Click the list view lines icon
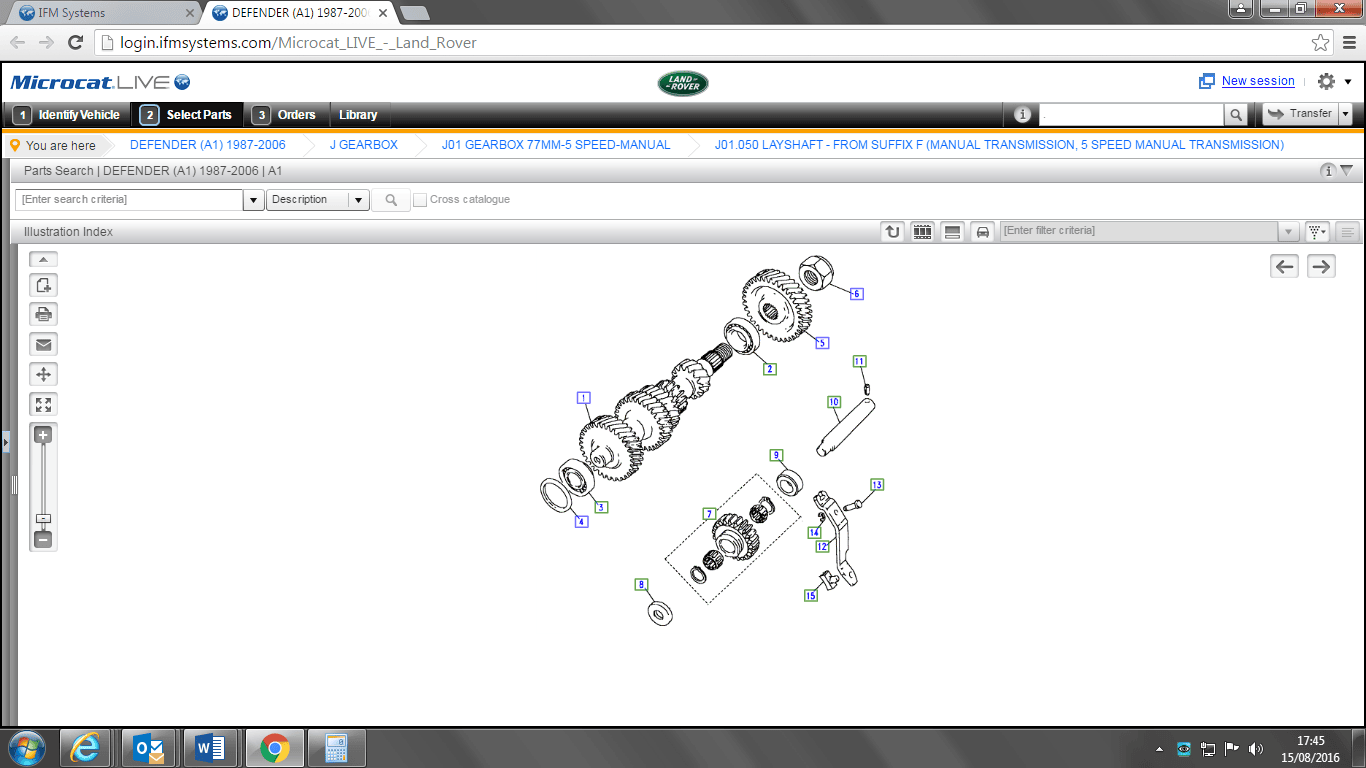1366x768 pixels. click(1348, 231)
